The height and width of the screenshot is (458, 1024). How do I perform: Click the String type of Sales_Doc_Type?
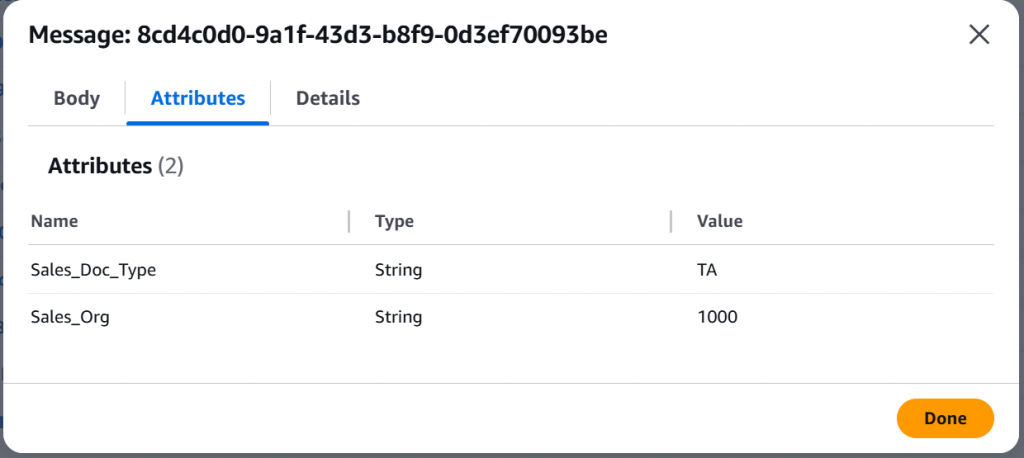click(x=398, y=270)
